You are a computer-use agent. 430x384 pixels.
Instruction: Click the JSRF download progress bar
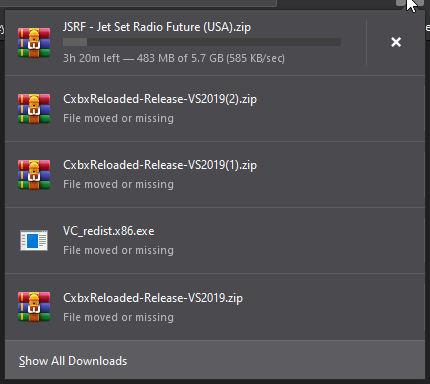click(x=202, y=42)
